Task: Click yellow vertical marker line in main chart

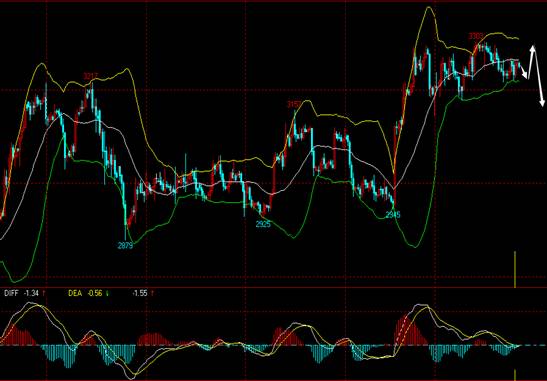Action: pos(515,269)
